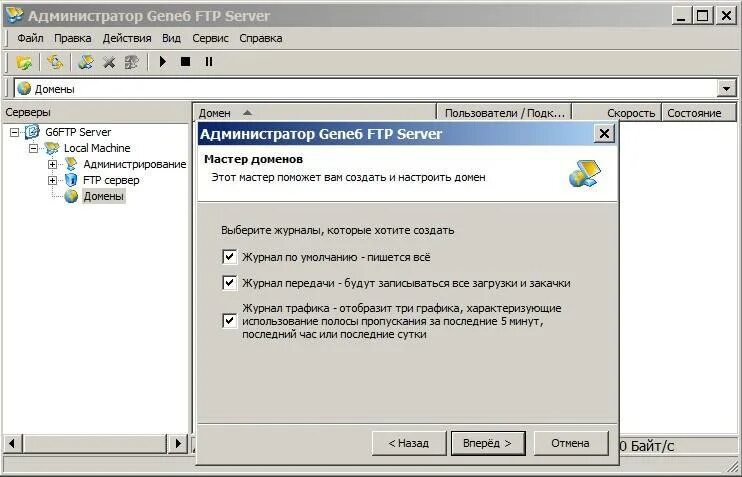Click the 'Мастер доменов' heading

click(253, 159)
